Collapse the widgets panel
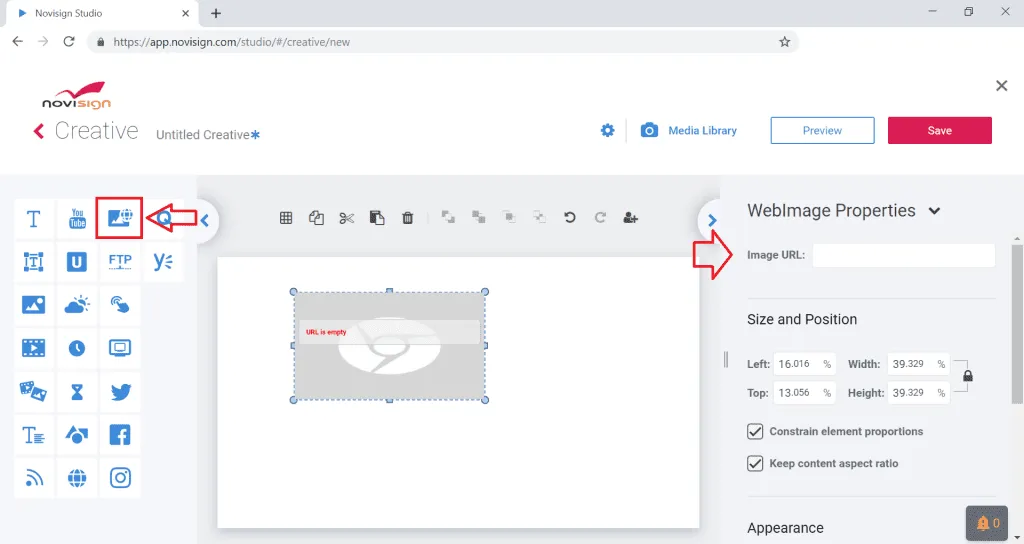 (204, 221)
